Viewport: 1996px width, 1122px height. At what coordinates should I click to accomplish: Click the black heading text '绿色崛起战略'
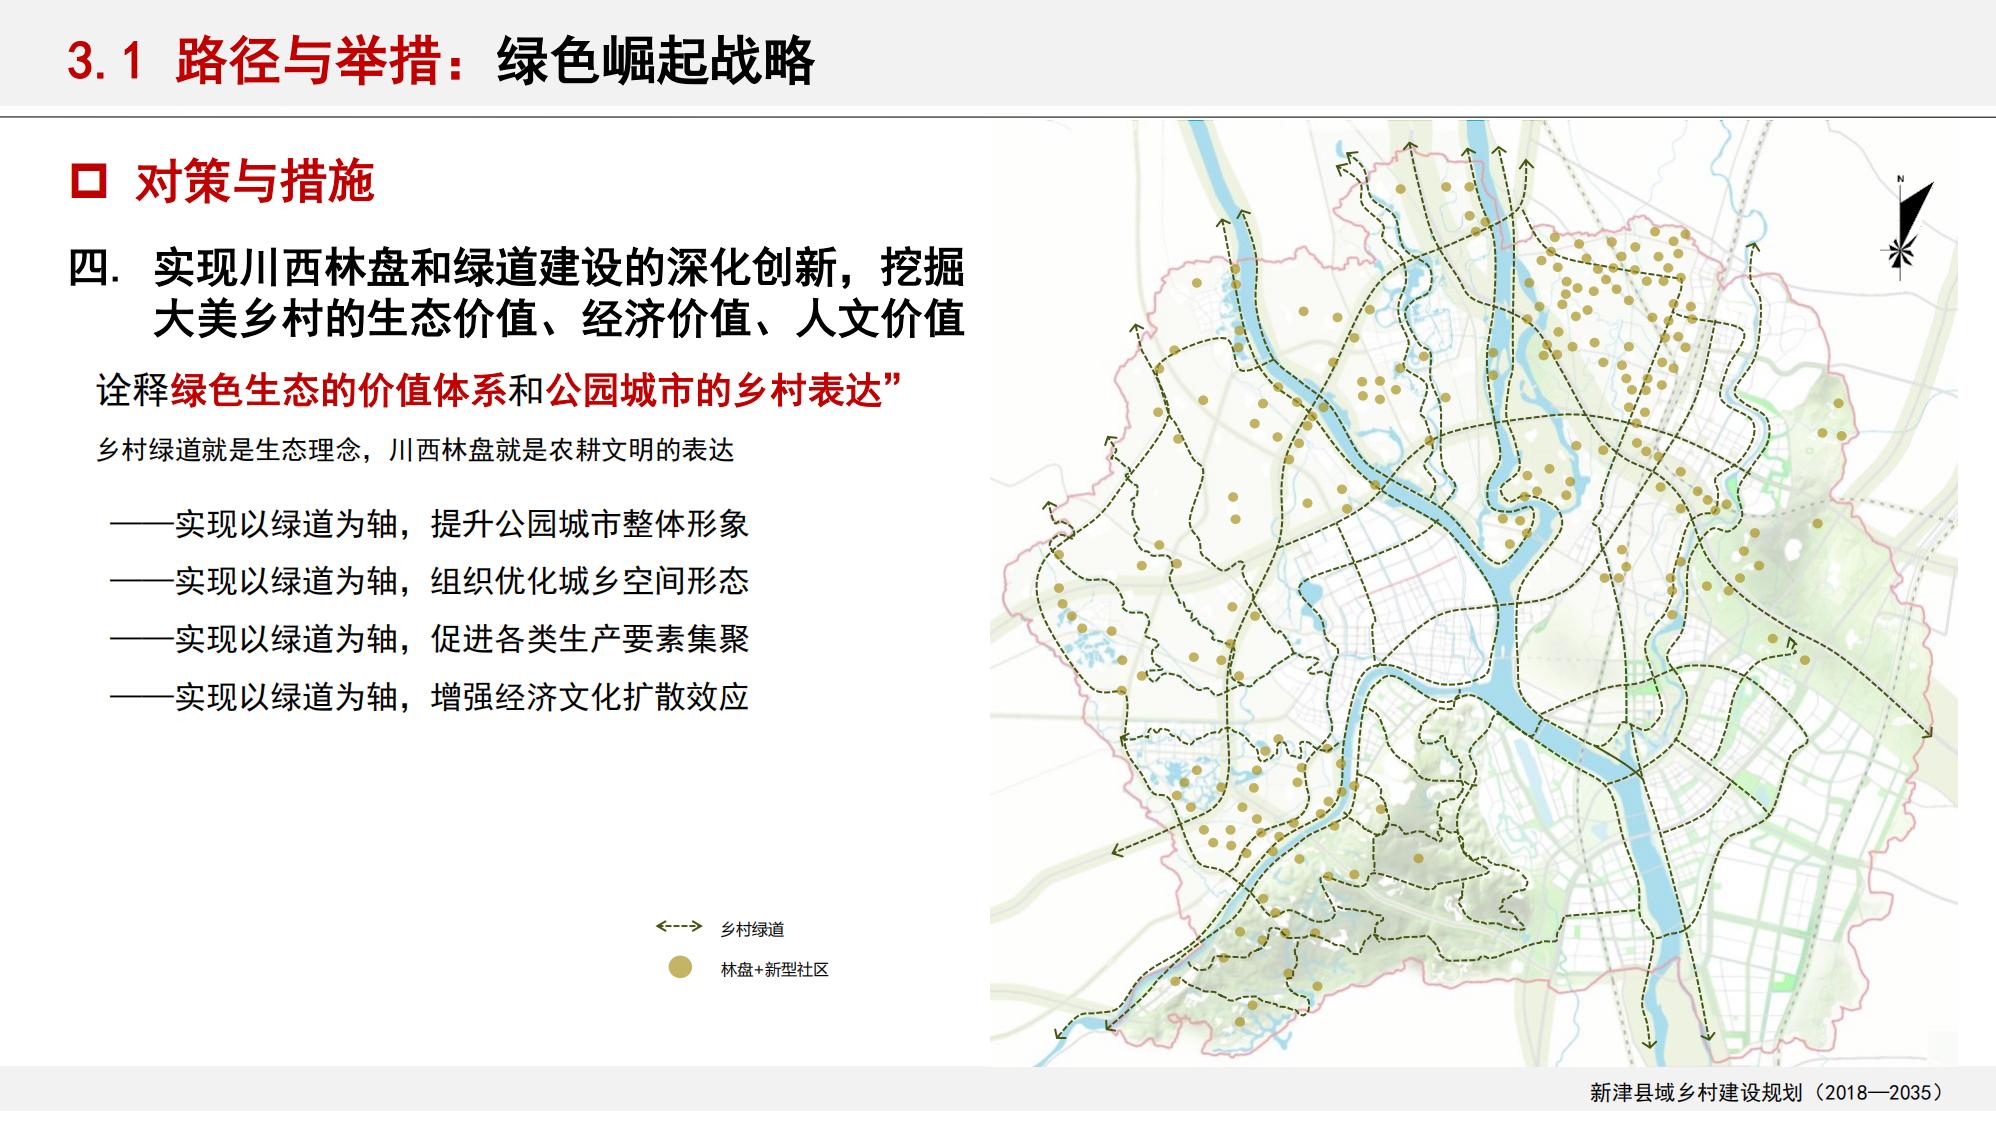click(656, 61)
